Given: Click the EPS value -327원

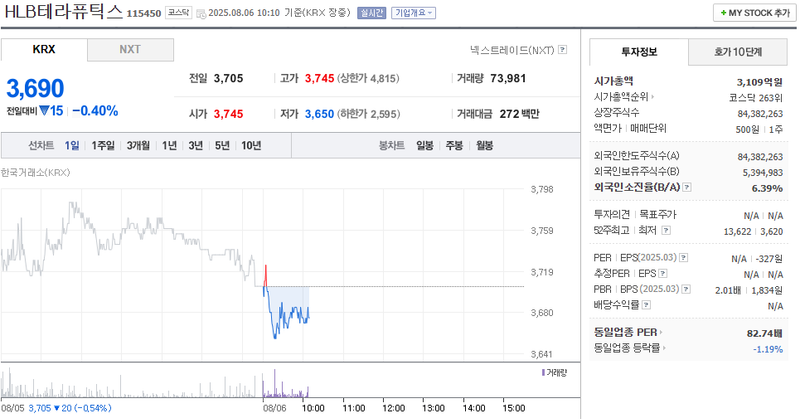Looking at the screenshot, I should coord(769,259).
